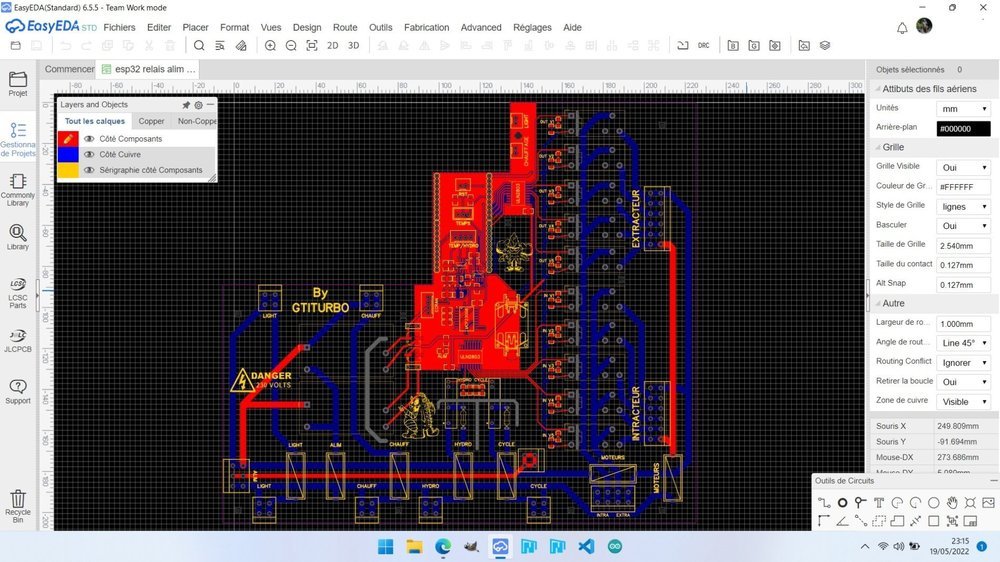
Task: Run the DRC check icon
Action: click(703, 45)
